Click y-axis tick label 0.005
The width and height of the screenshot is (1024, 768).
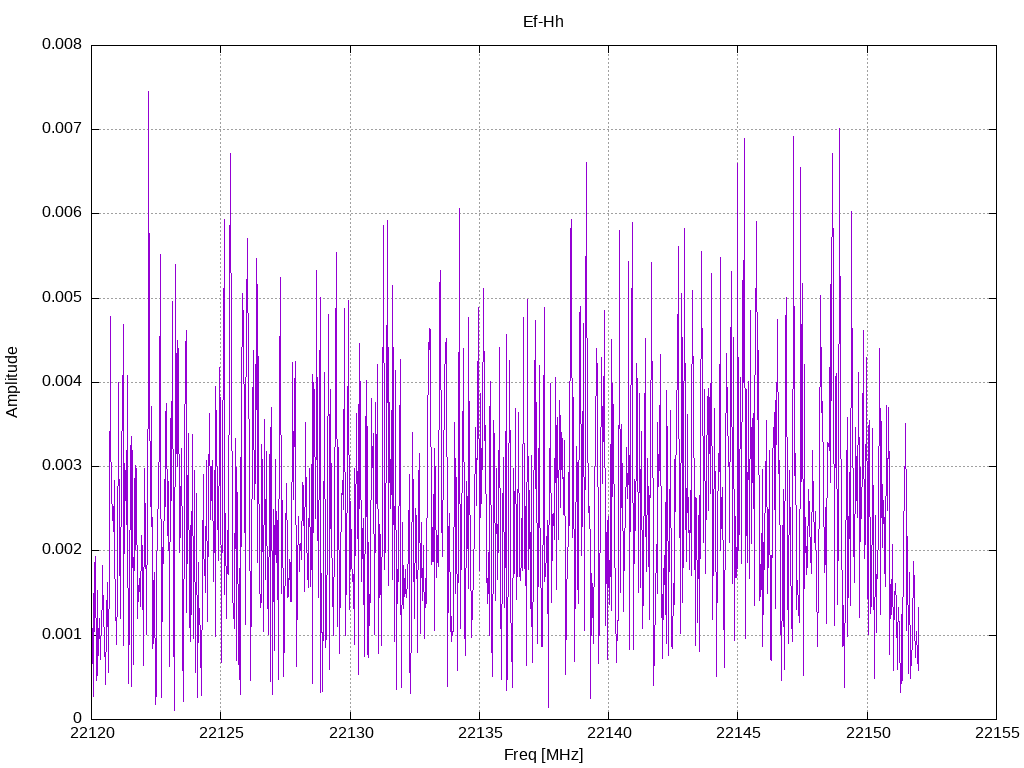[x=62, y=298]
